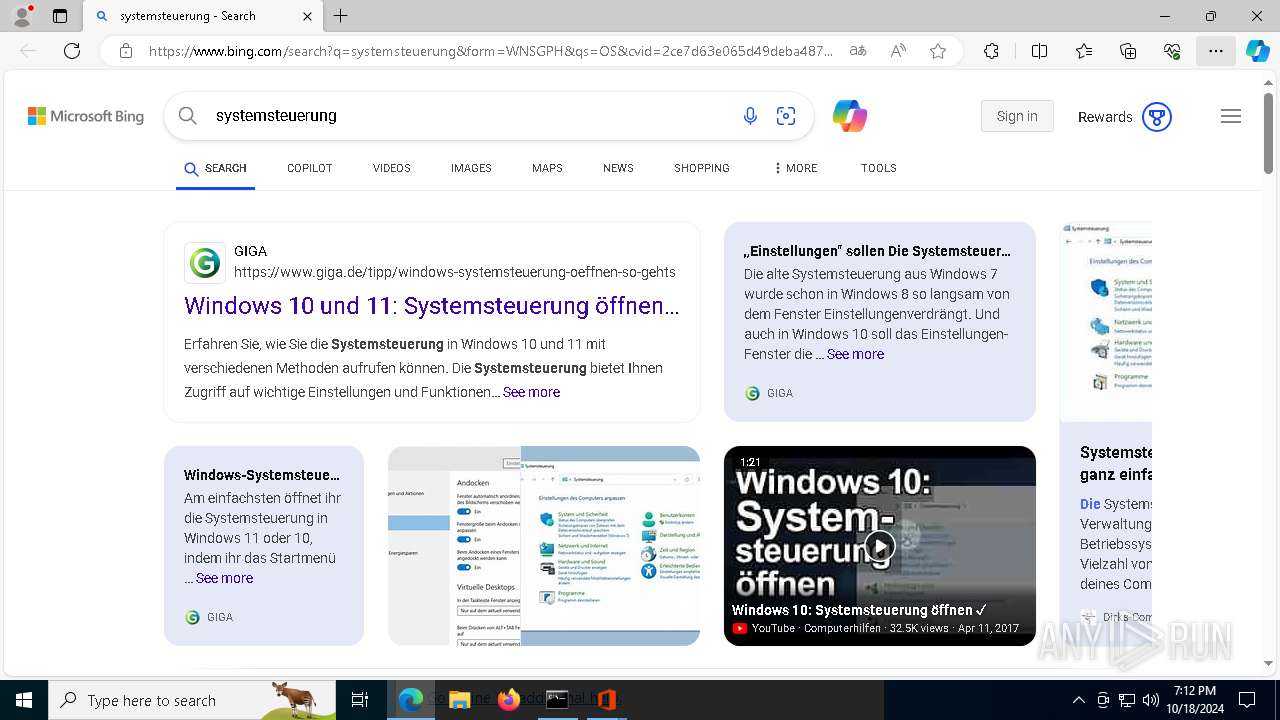Open the 'Einstellungen sollen Die Systemsteuer' heading
This screenshot has width=1280, height=720.
click(877, 251)
